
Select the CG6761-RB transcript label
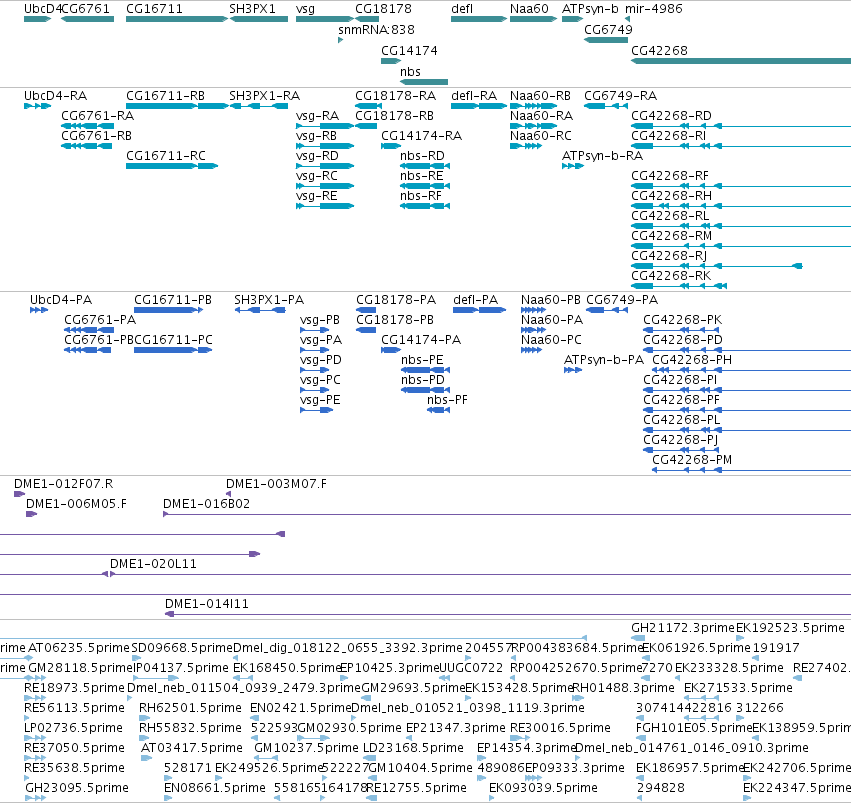[x=97, y=136]
